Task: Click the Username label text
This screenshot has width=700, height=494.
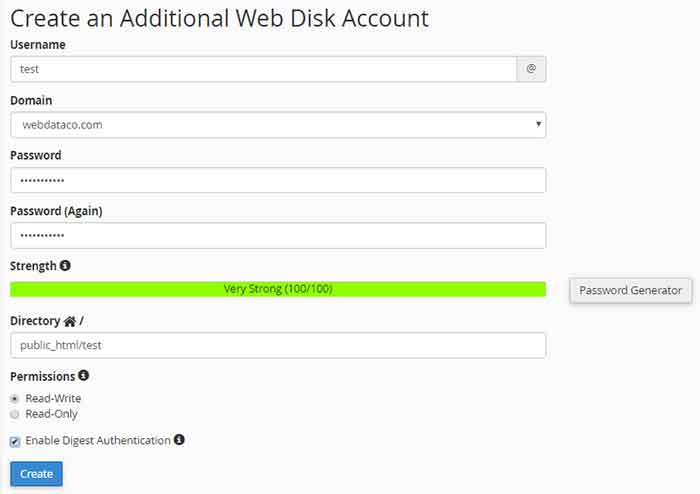Action: [38, 45]
